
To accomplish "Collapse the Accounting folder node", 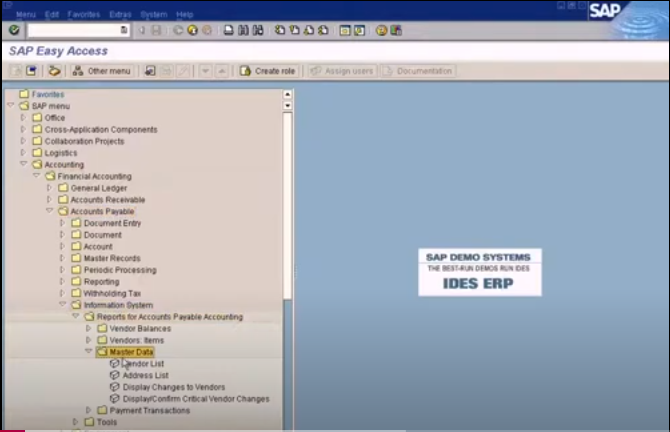I will [x=24, y=164].
